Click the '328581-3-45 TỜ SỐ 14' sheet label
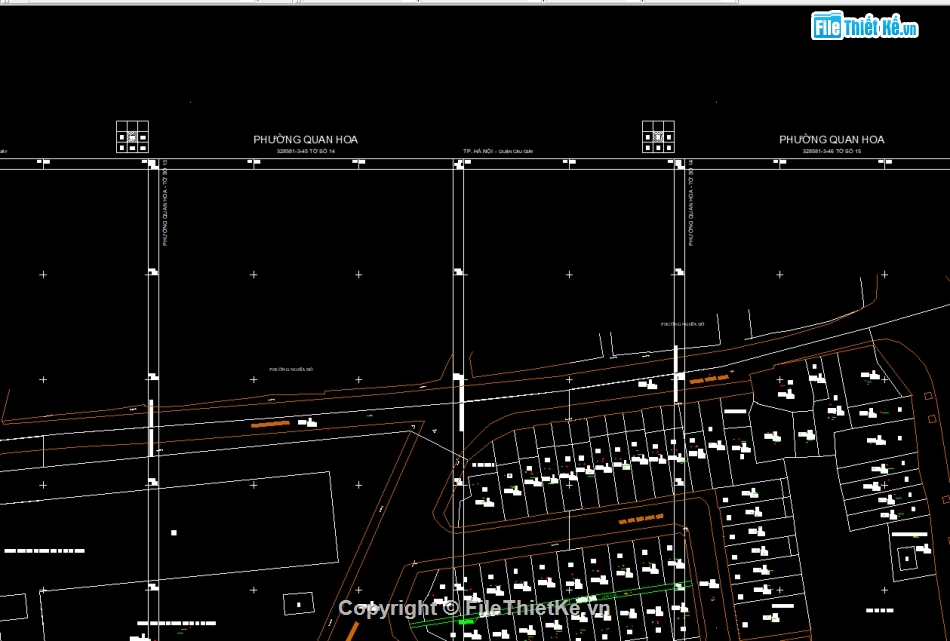Screen dimensions: 950x641 click(x=306, y=151)
